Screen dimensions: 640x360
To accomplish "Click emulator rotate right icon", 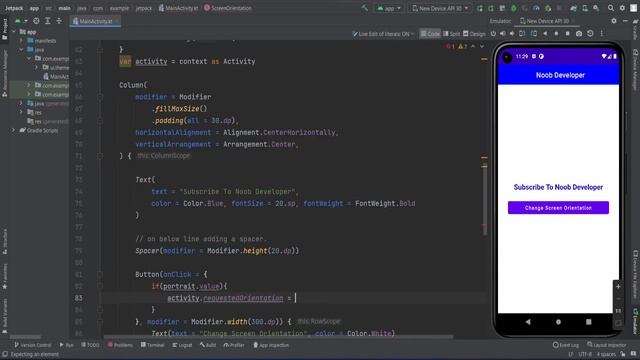I will (x=534, y=33).
